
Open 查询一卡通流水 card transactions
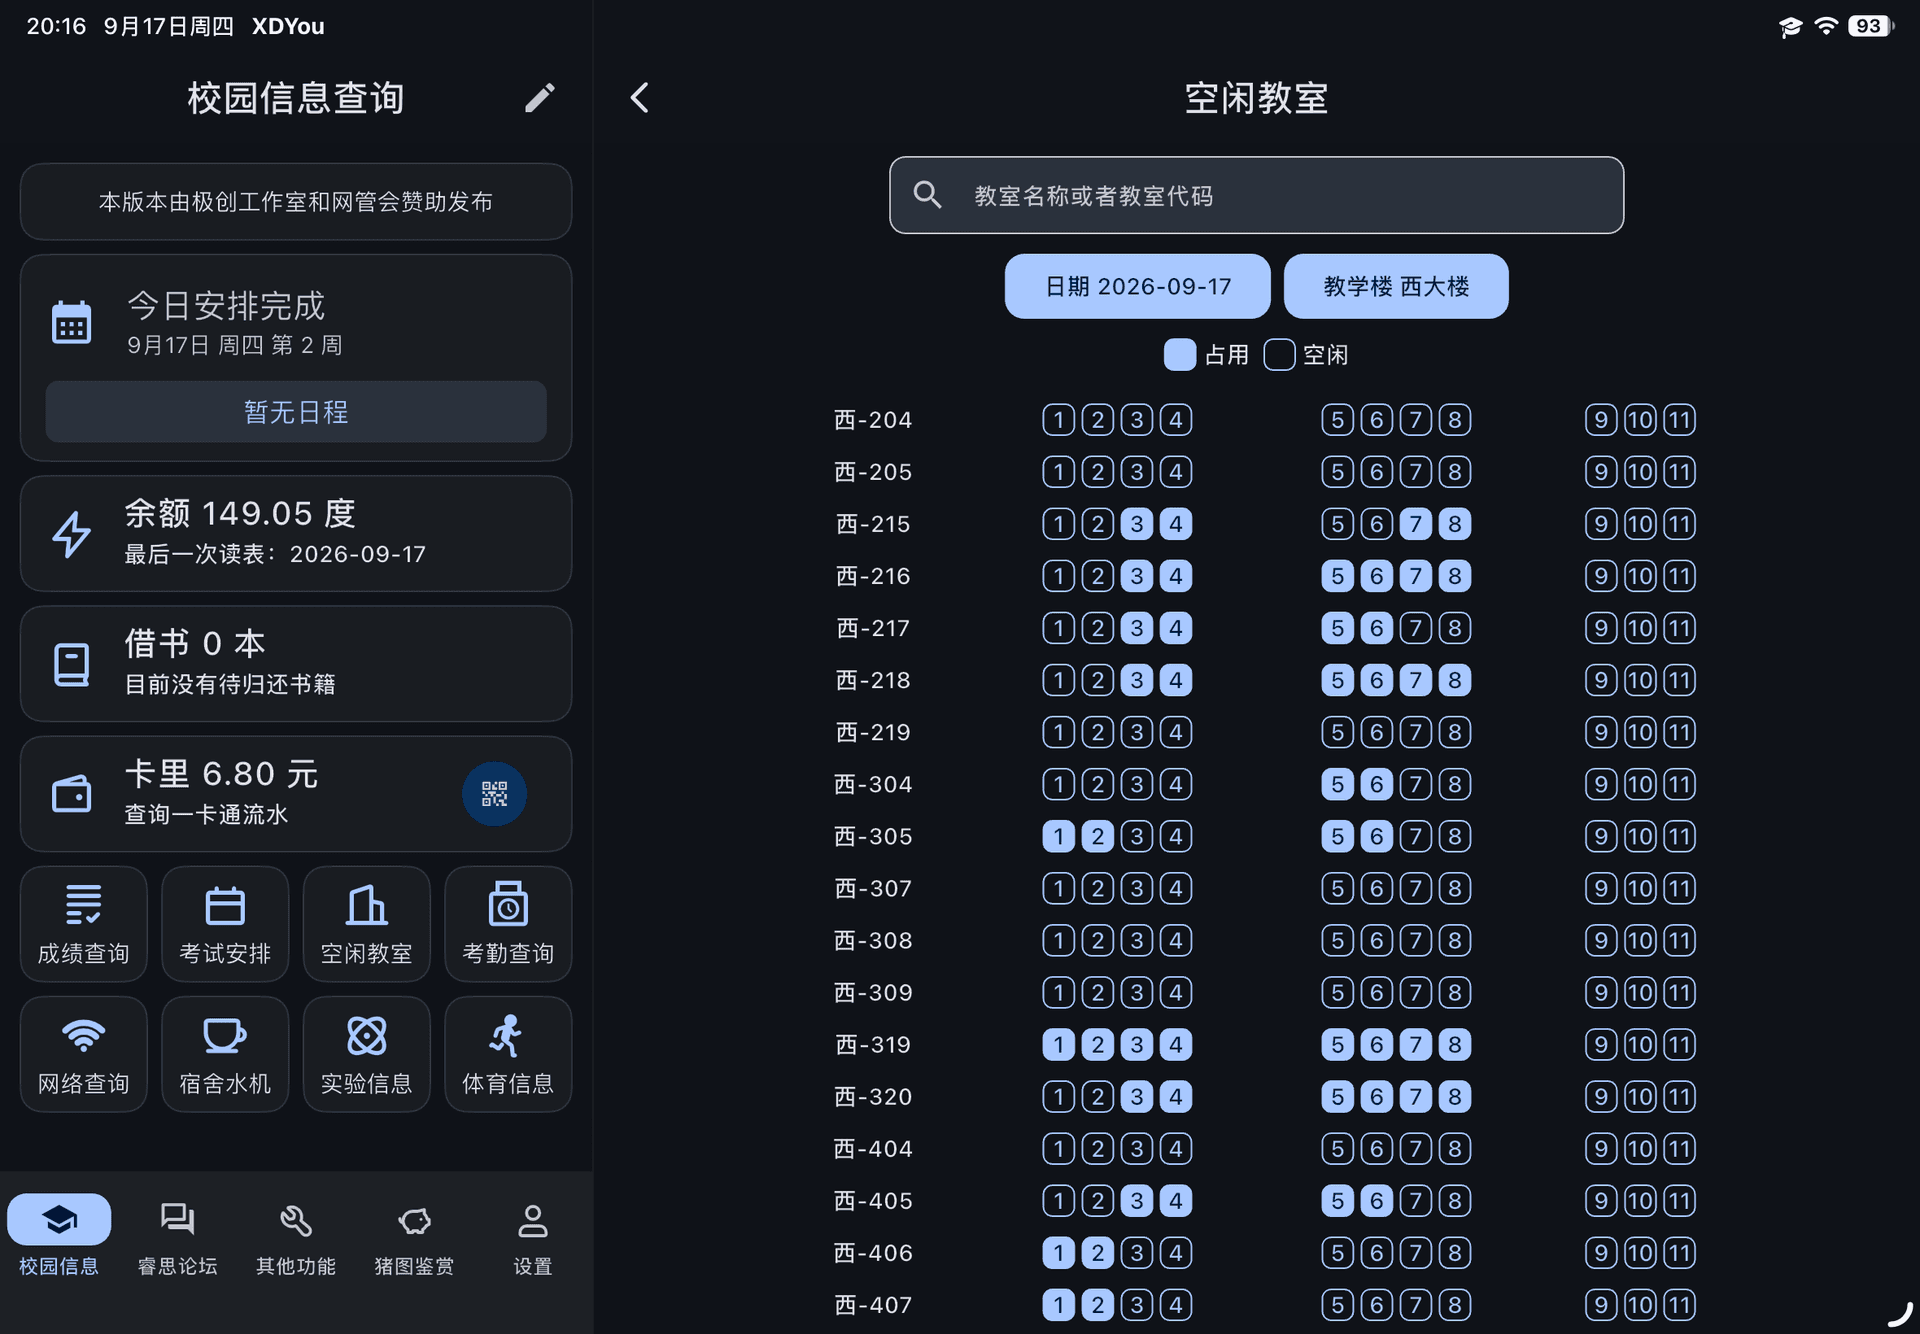coord(206,815)
